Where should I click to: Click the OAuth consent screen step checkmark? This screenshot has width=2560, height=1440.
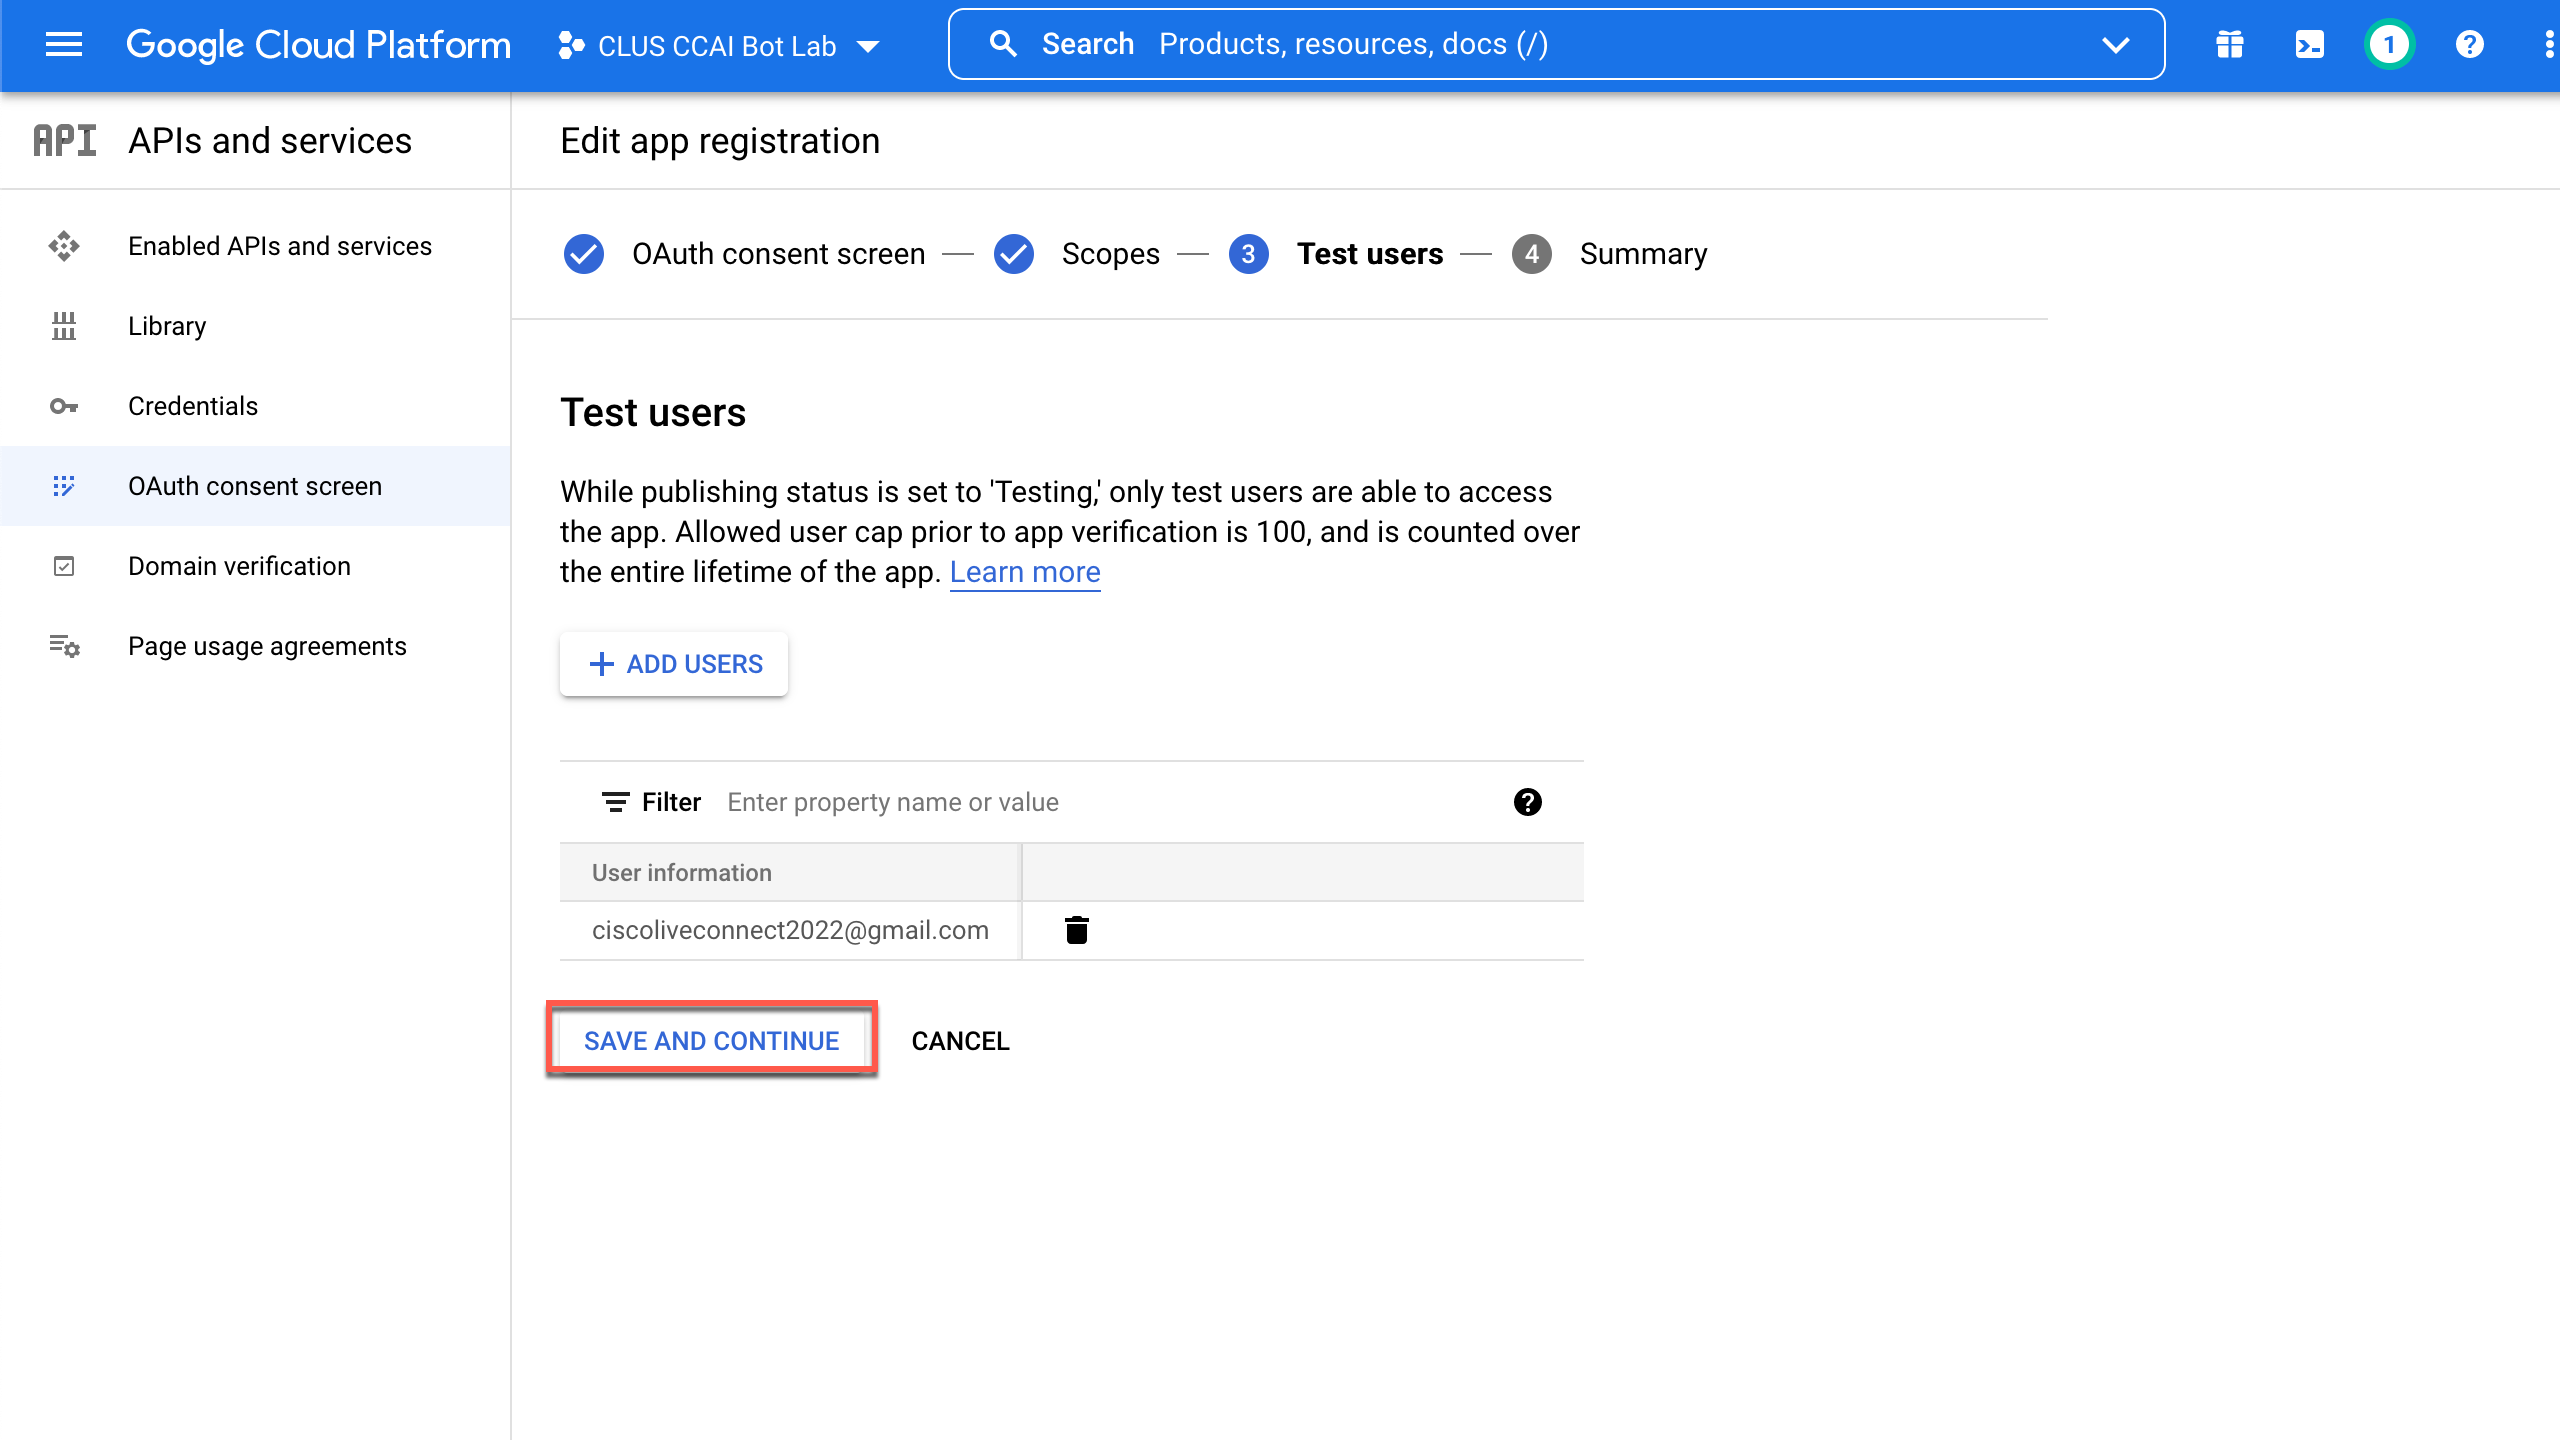point(584,254)
